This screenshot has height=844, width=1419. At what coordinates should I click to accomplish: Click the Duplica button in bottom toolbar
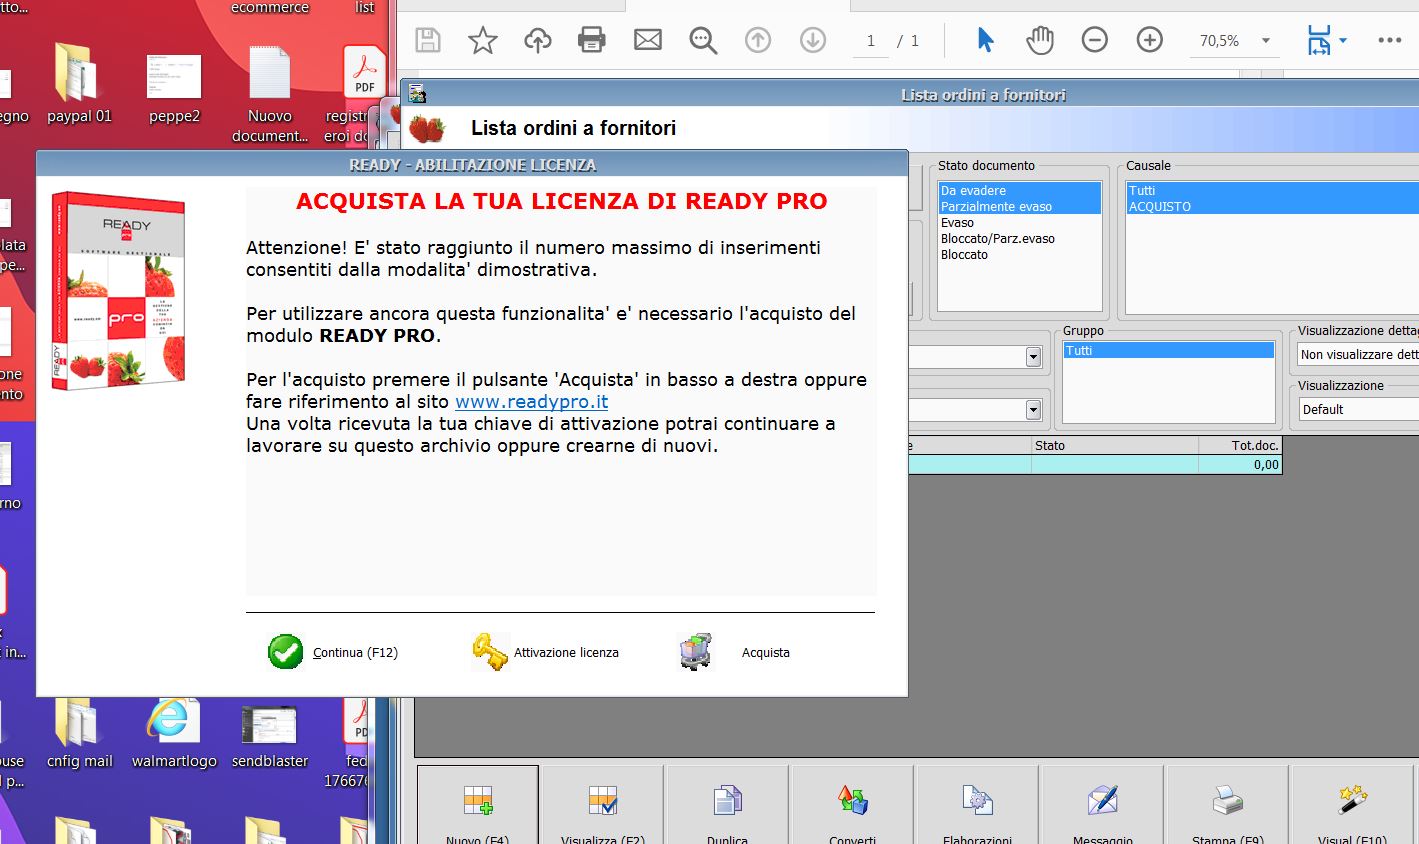coord(727,806)
